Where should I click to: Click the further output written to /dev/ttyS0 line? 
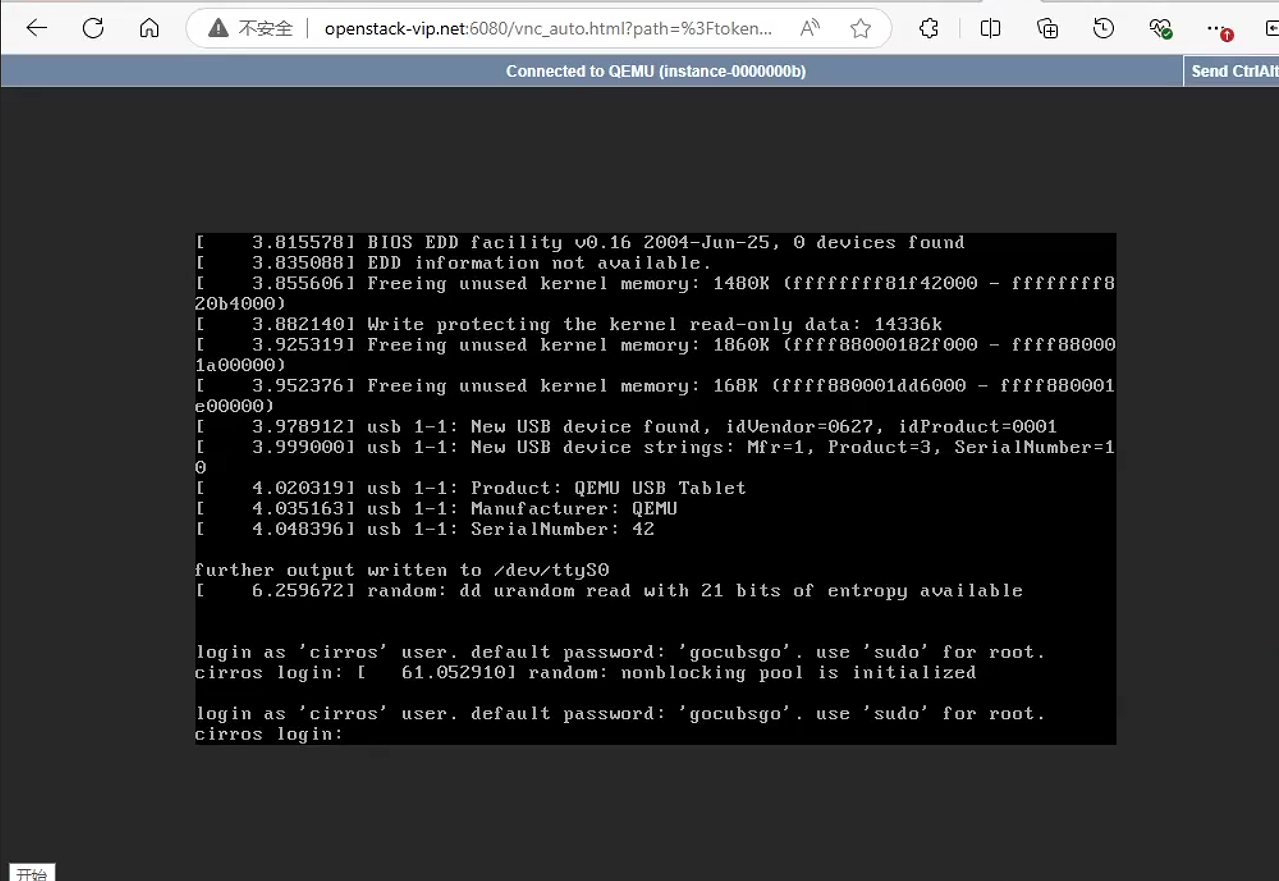[x=402, y=570]
